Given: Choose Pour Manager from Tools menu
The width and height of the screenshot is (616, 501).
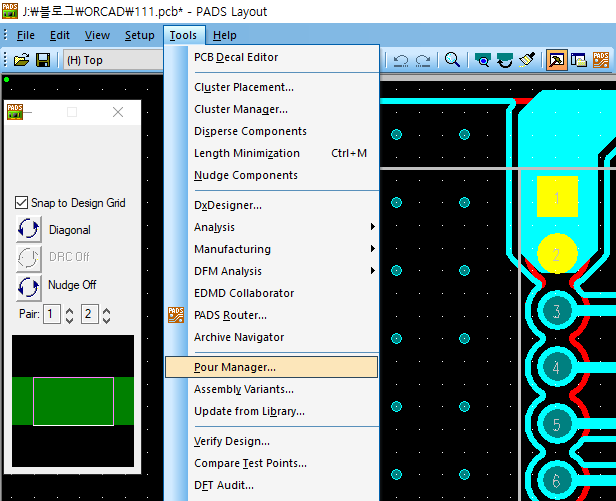Looking at the screenshot, I should point(271,367).
